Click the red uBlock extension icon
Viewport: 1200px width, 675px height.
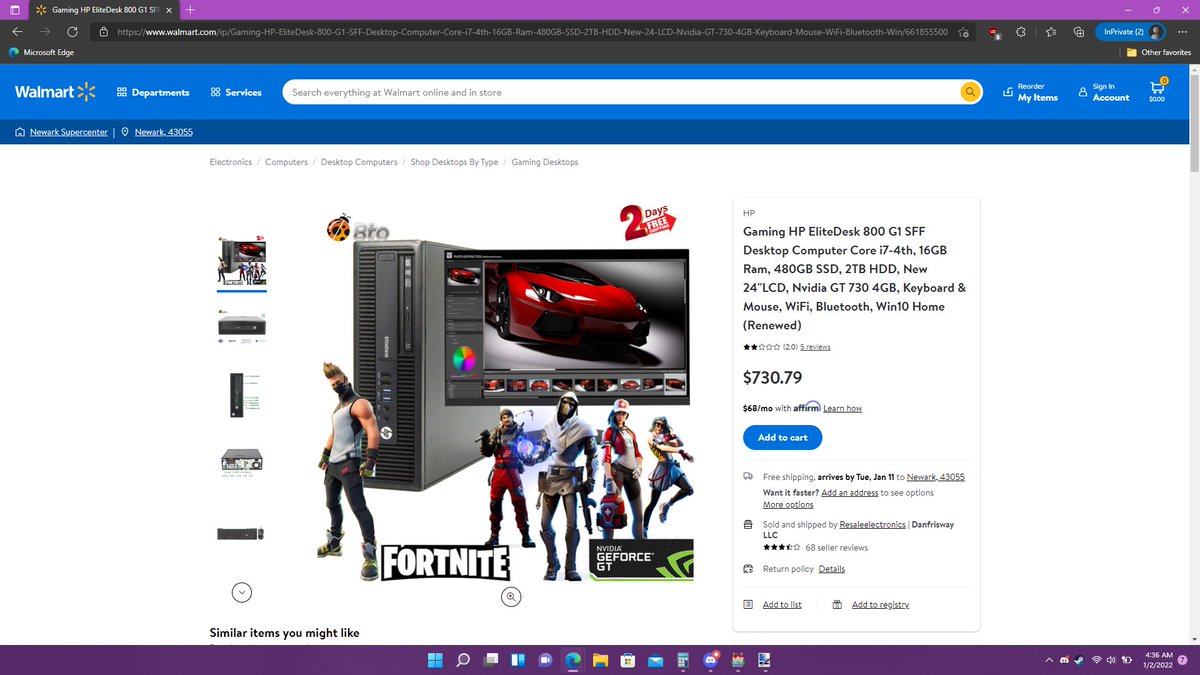[x=994, y=32]
